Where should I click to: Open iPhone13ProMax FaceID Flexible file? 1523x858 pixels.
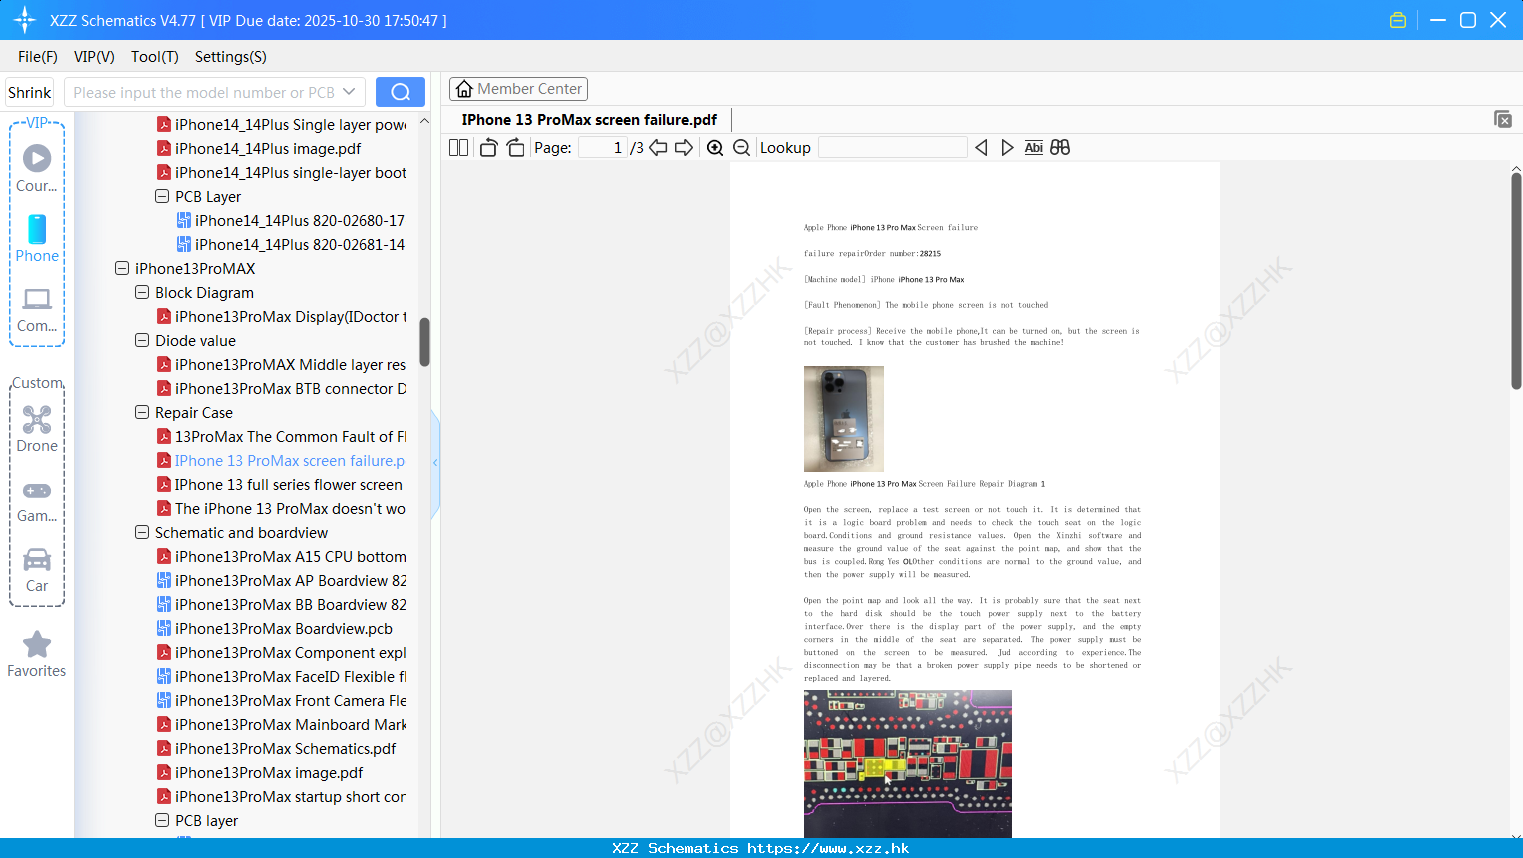281,677
